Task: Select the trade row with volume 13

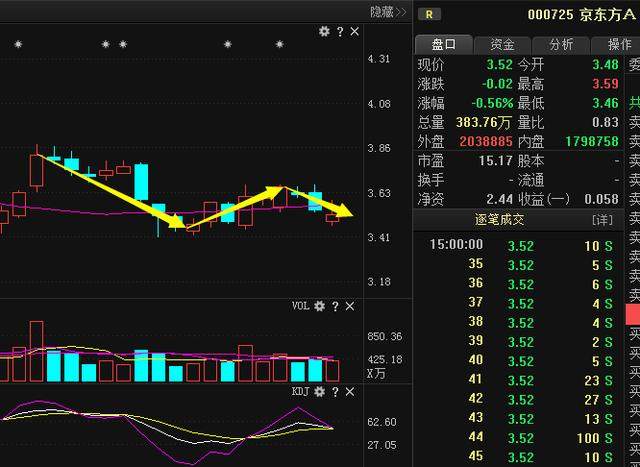Action: coord(518,418)
